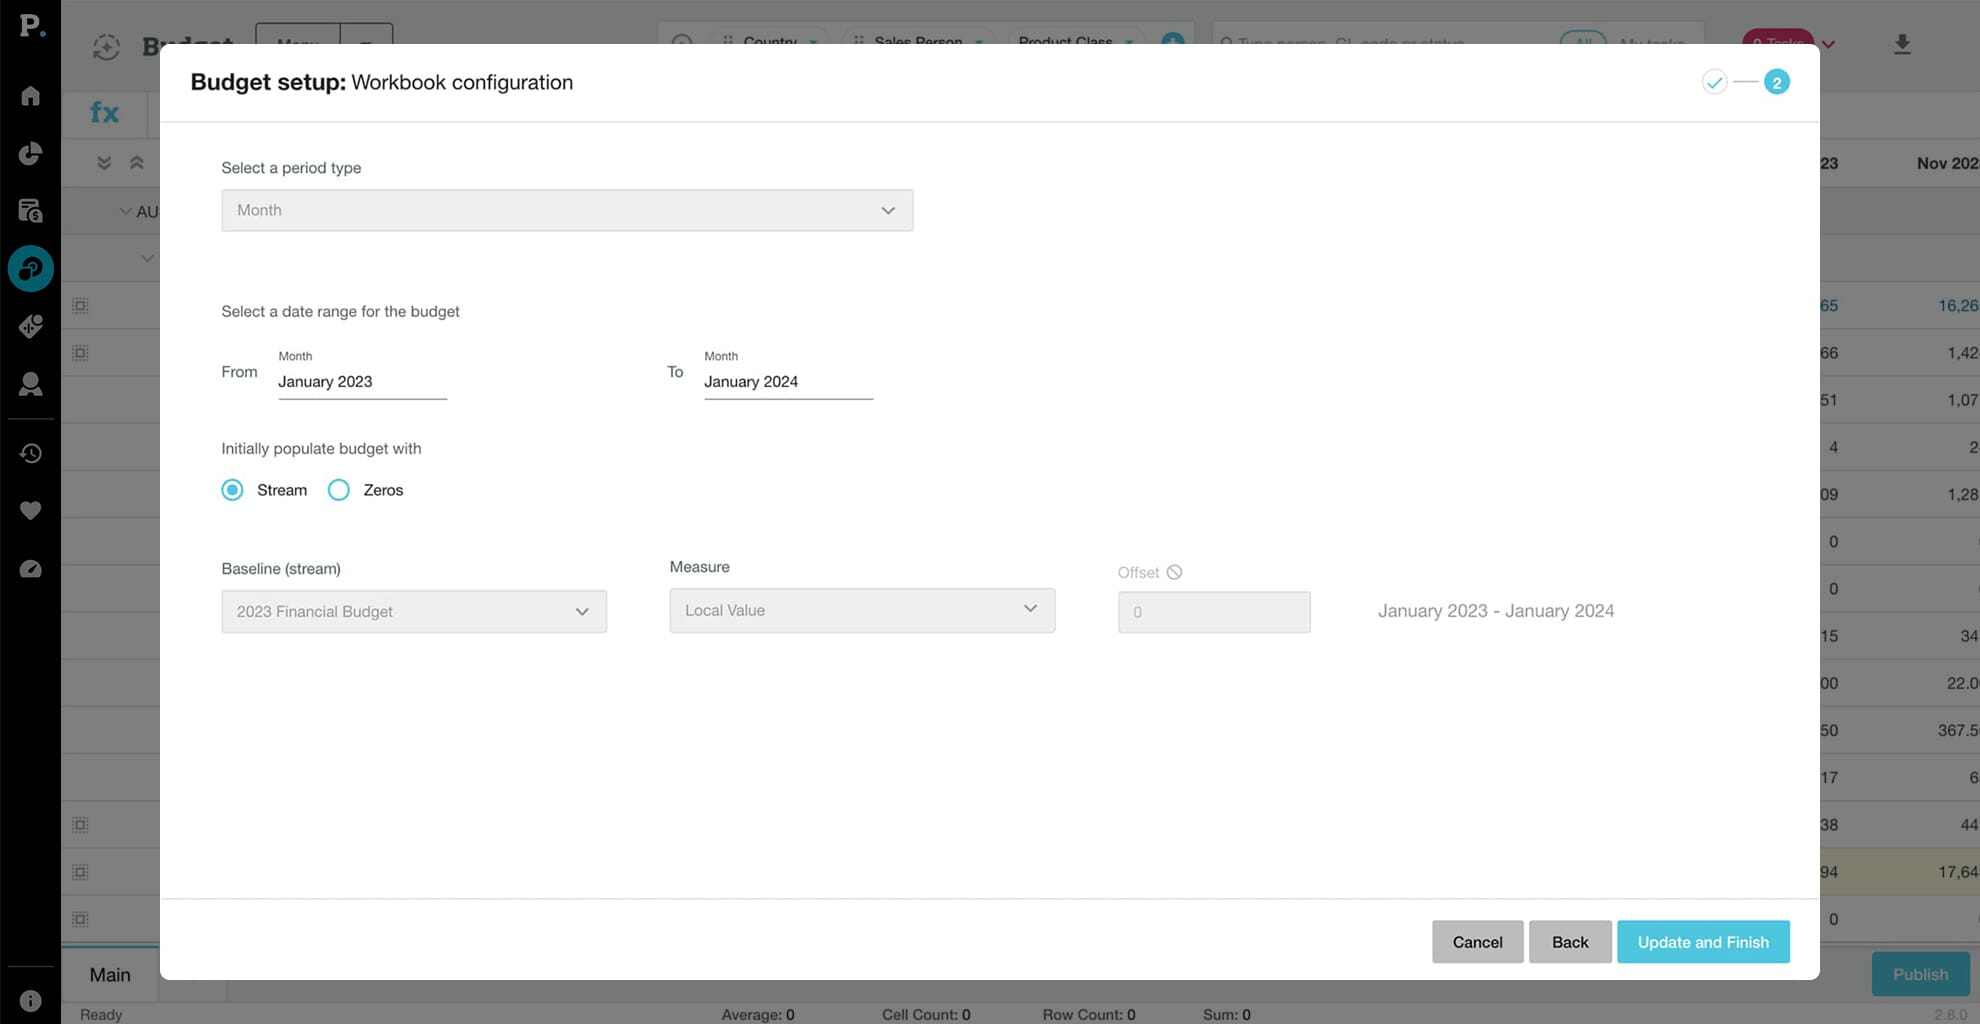Viewport: 1980px width, 1024px height.
Task: Expand the Measure Local Value dropdown
Action: [861, 610]
